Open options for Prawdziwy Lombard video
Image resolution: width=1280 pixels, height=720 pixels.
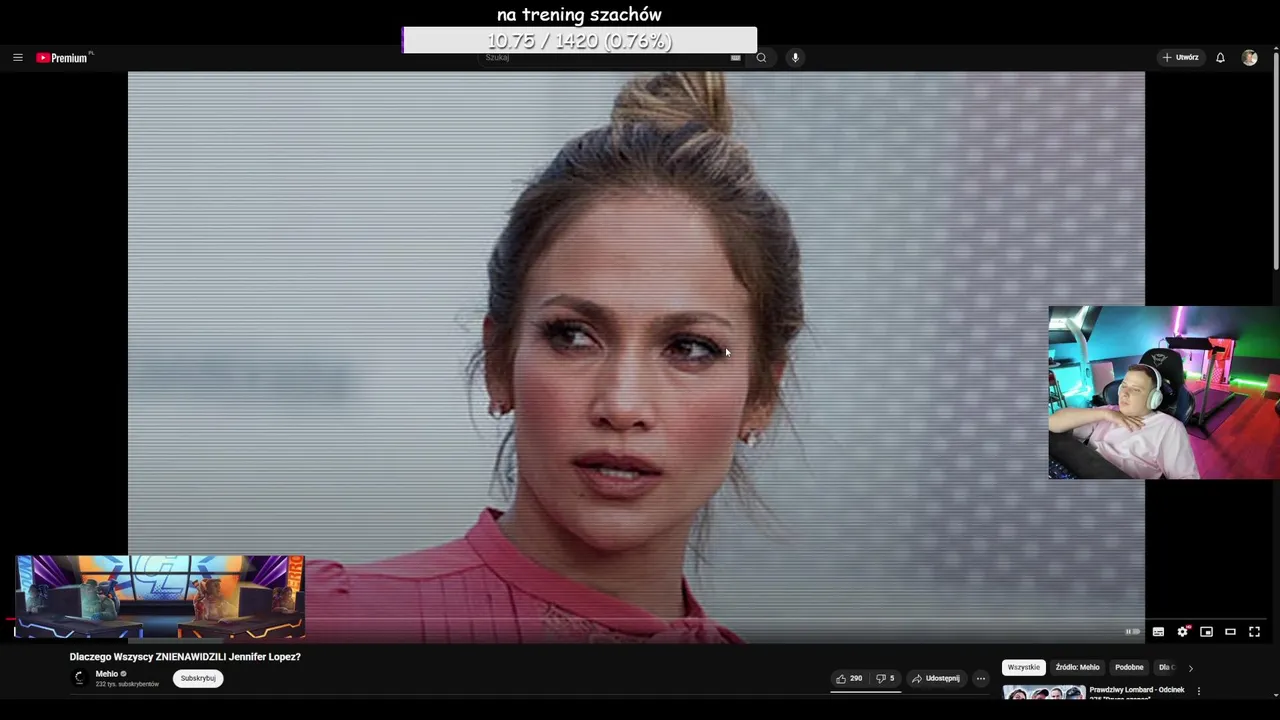(1198, 690)
